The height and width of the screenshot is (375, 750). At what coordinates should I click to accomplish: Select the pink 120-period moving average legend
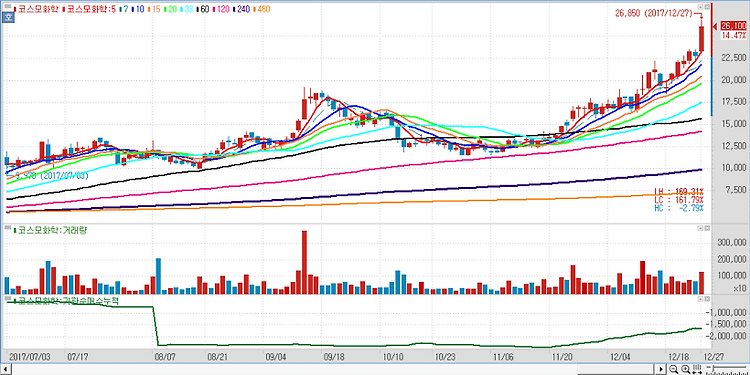221,9
